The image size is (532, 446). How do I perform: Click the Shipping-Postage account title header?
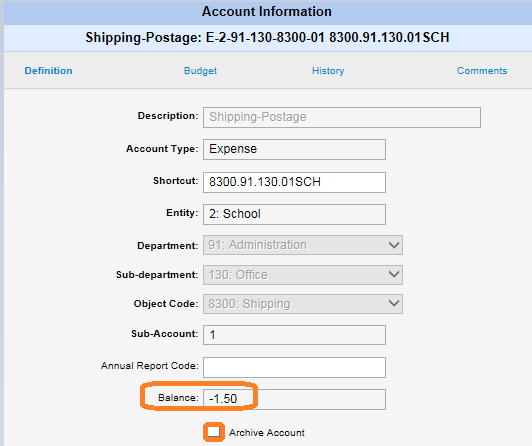(x=267, y=37)
